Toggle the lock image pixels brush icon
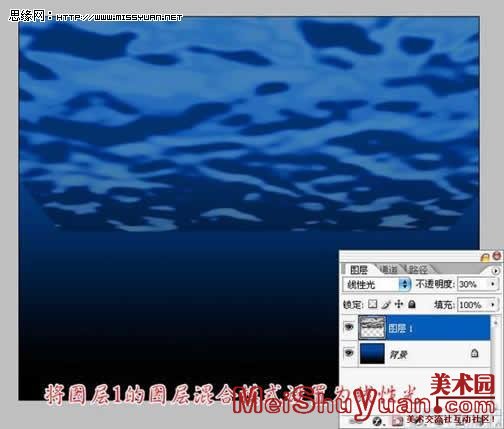Screen dimensions: 504x429 (x=386, y=304)
